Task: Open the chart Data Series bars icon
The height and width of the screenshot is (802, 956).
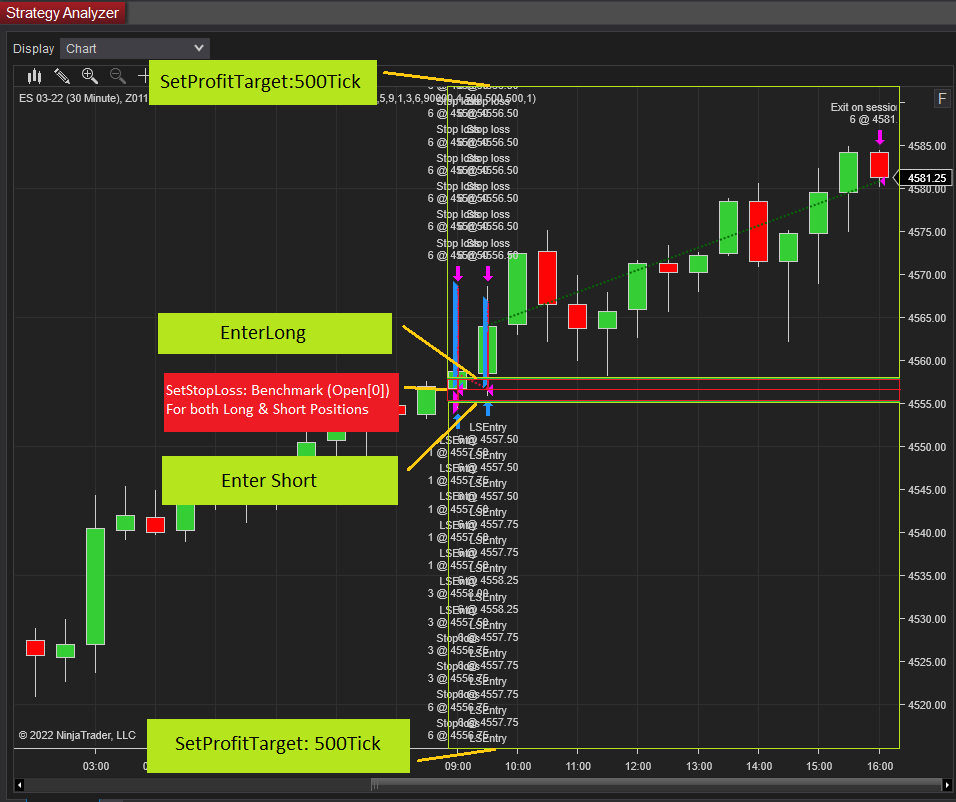Action: pyautogui.click(x=34, y=76)
